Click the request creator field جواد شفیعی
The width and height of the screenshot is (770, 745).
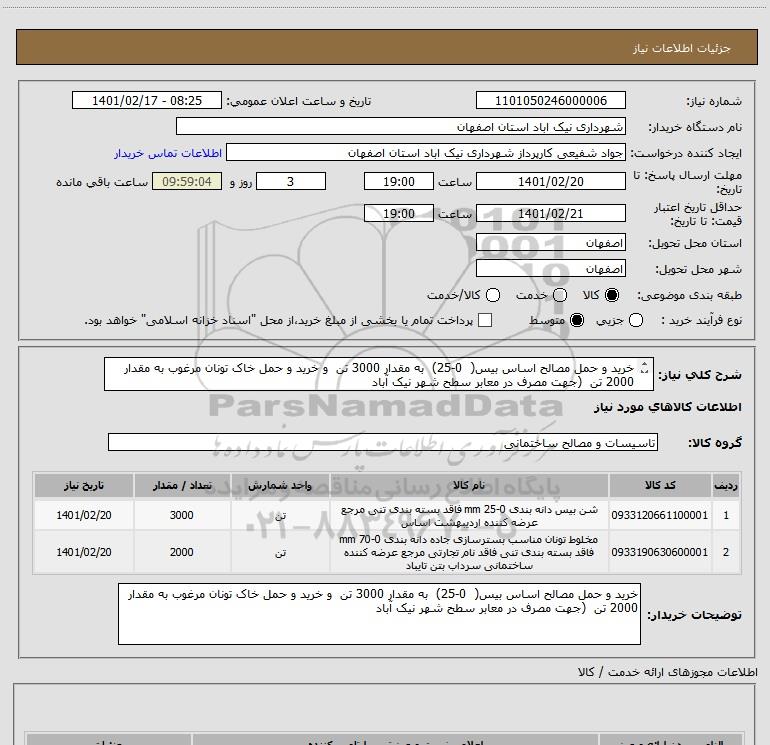426,153
